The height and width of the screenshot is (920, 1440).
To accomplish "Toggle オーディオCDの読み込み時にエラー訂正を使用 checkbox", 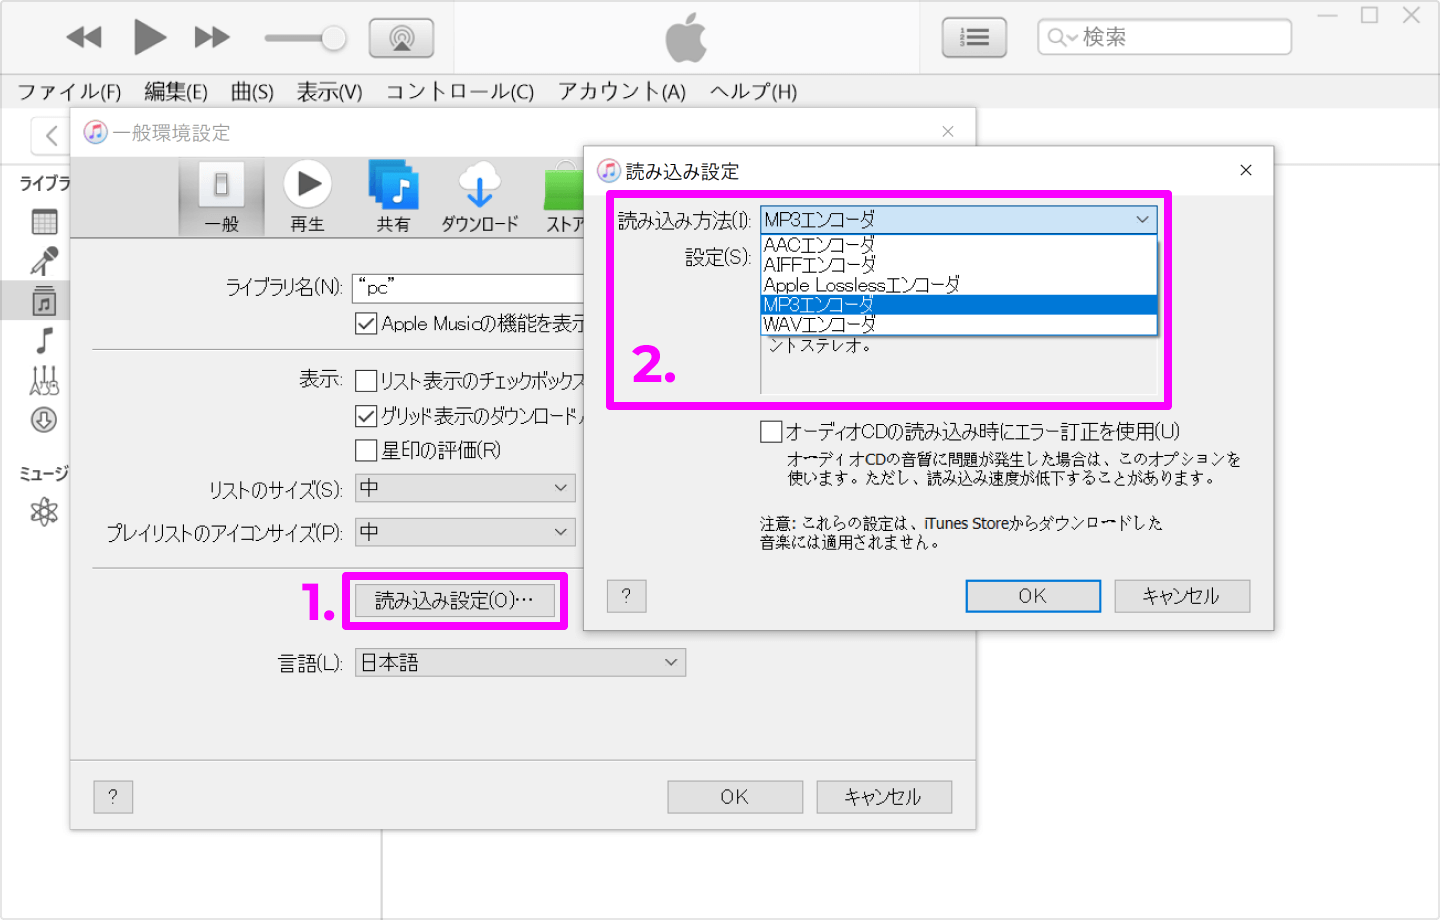I will 771,432.
